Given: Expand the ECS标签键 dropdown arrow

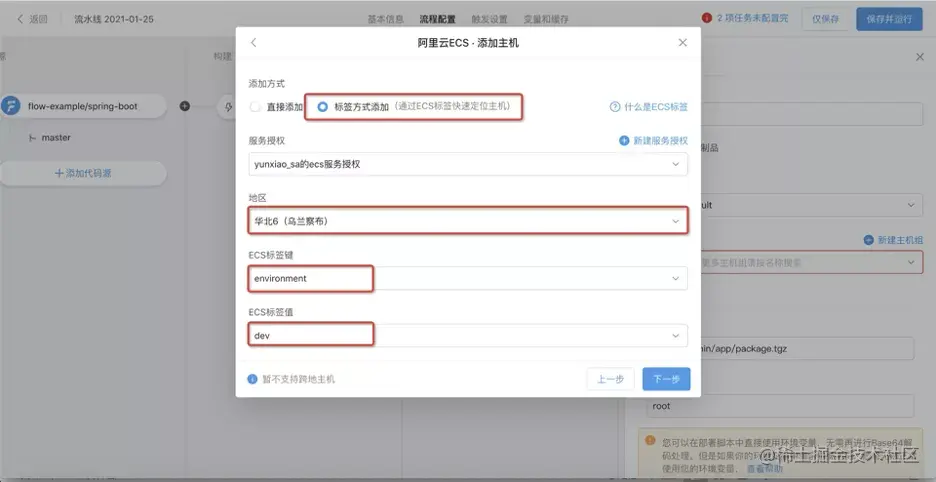Looking at the screenshot, I should tap(676, 278).
